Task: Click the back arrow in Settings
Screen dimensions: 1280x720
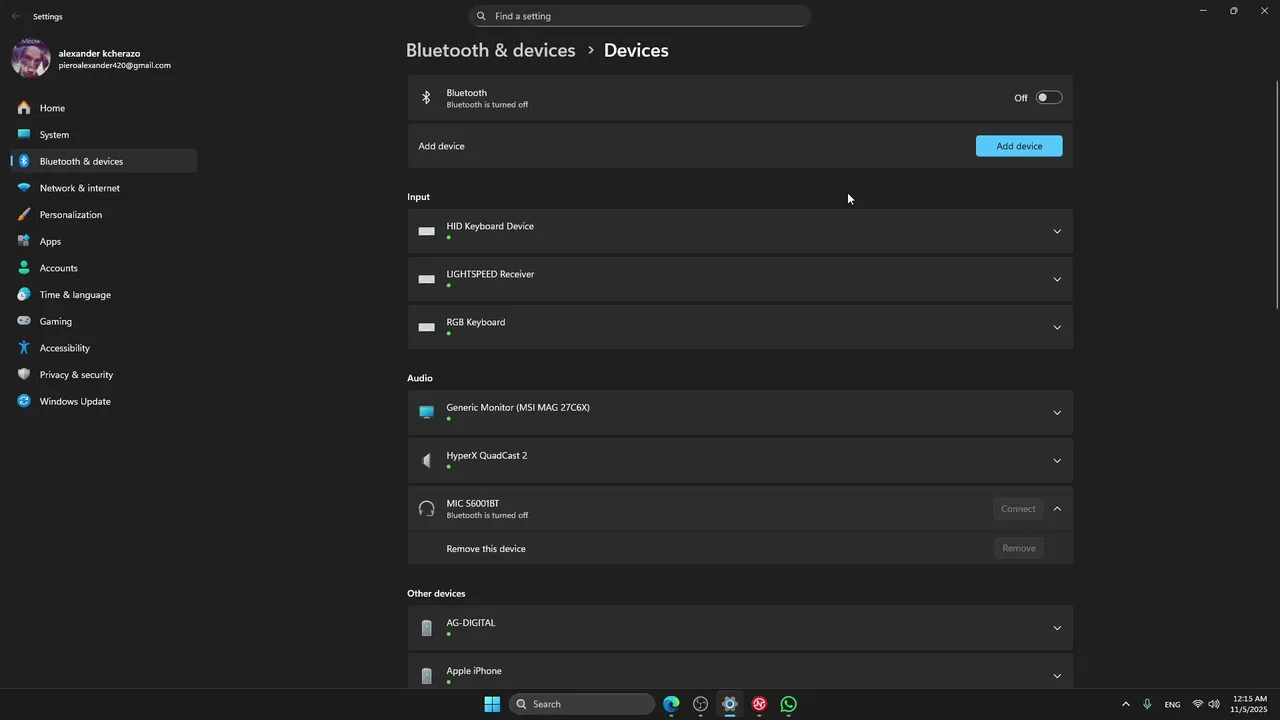Action: (16, 16)
